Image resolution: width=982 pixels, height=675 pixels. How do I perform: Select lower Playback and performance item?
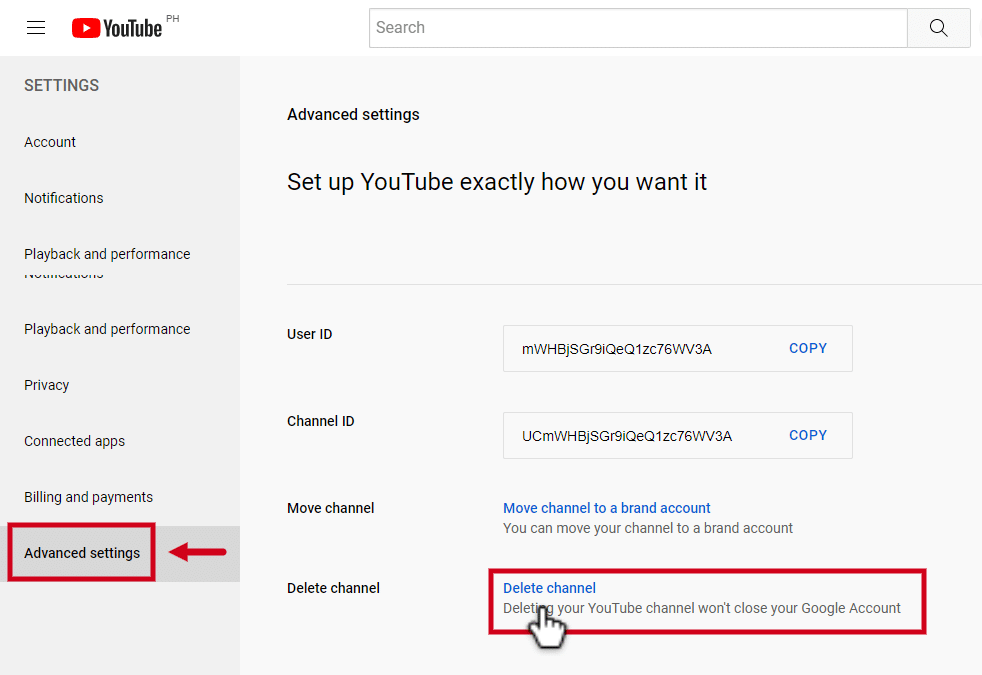tap(107, 329)
